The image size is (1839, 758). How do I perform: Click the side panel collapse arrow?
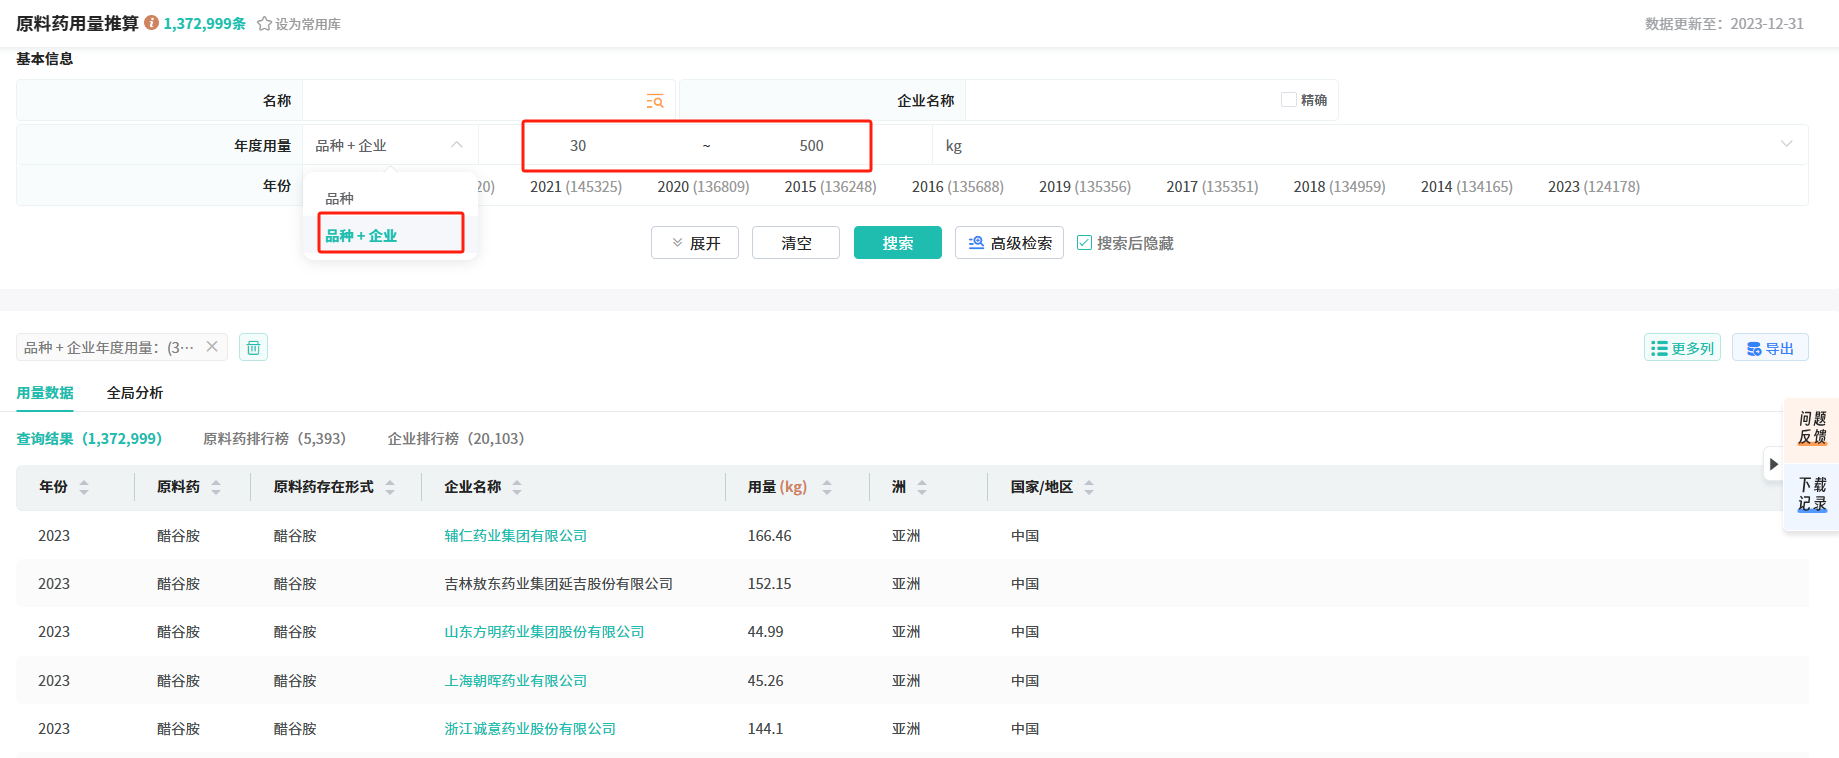coord(1773,464)
